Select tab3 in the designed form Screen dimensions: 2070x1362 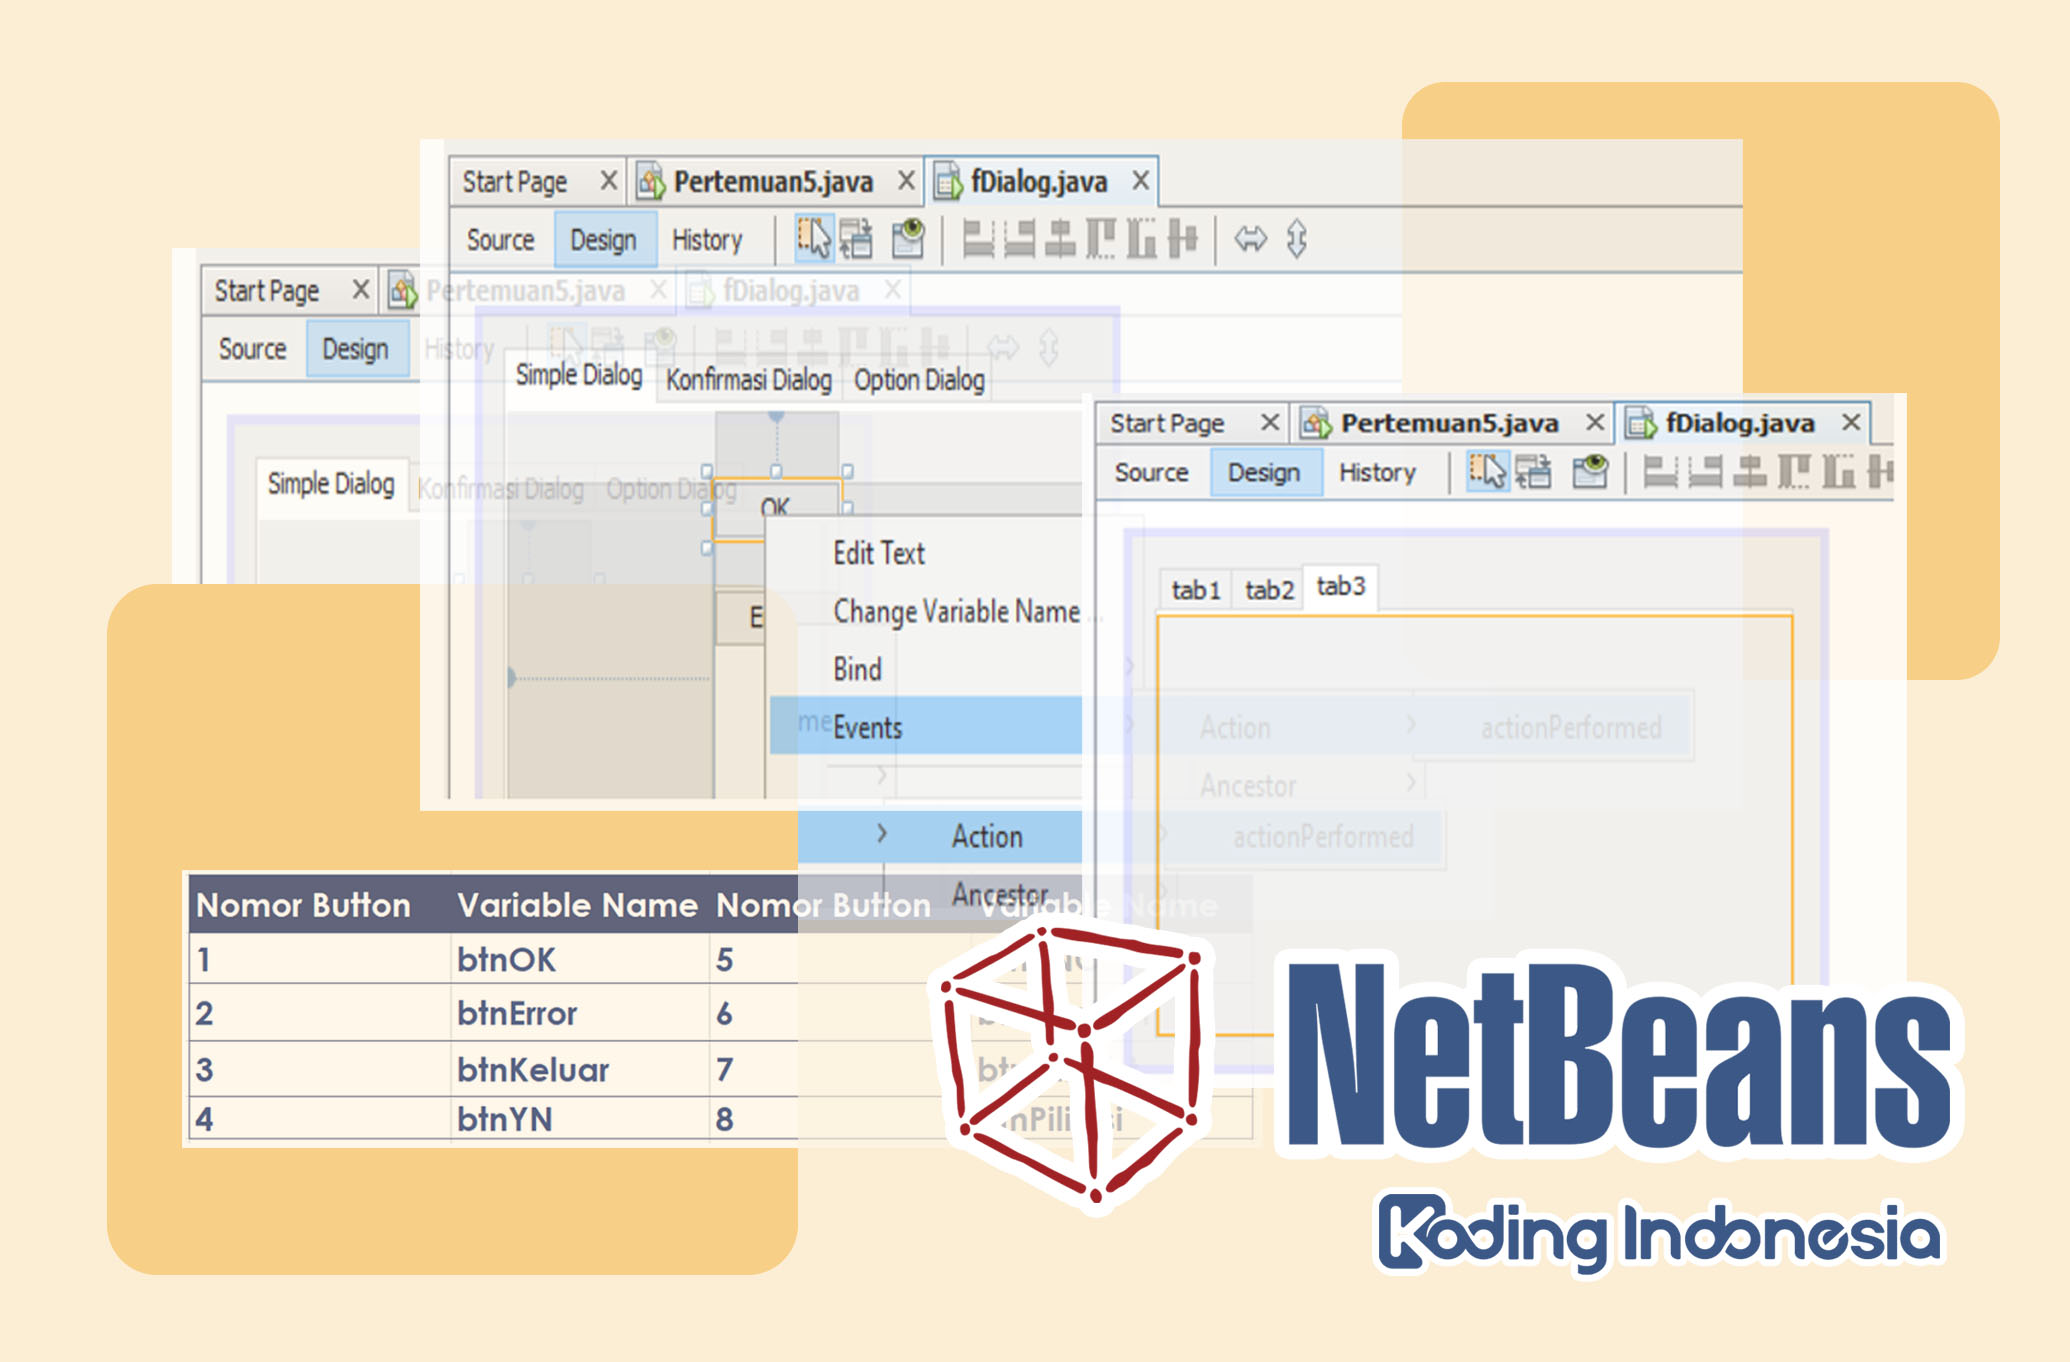(1340, 586)
